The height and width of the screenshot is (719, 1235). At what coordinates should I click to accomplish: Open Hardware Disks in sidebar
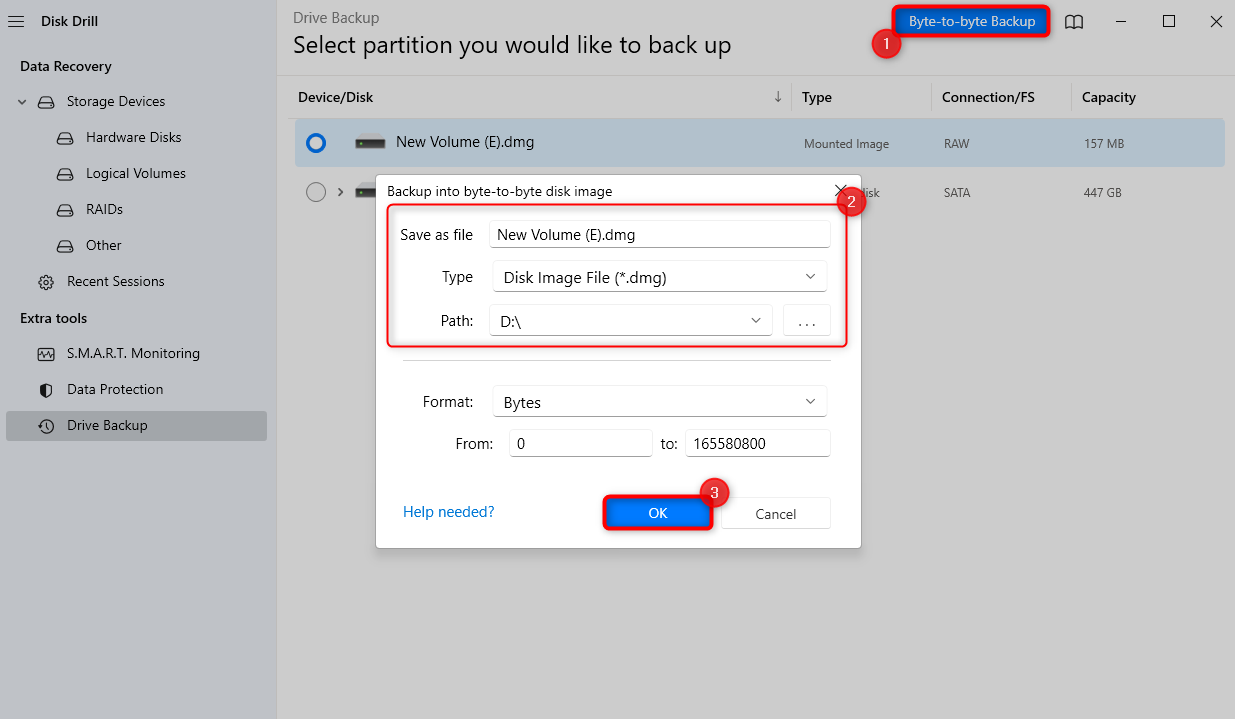[134, 138]
